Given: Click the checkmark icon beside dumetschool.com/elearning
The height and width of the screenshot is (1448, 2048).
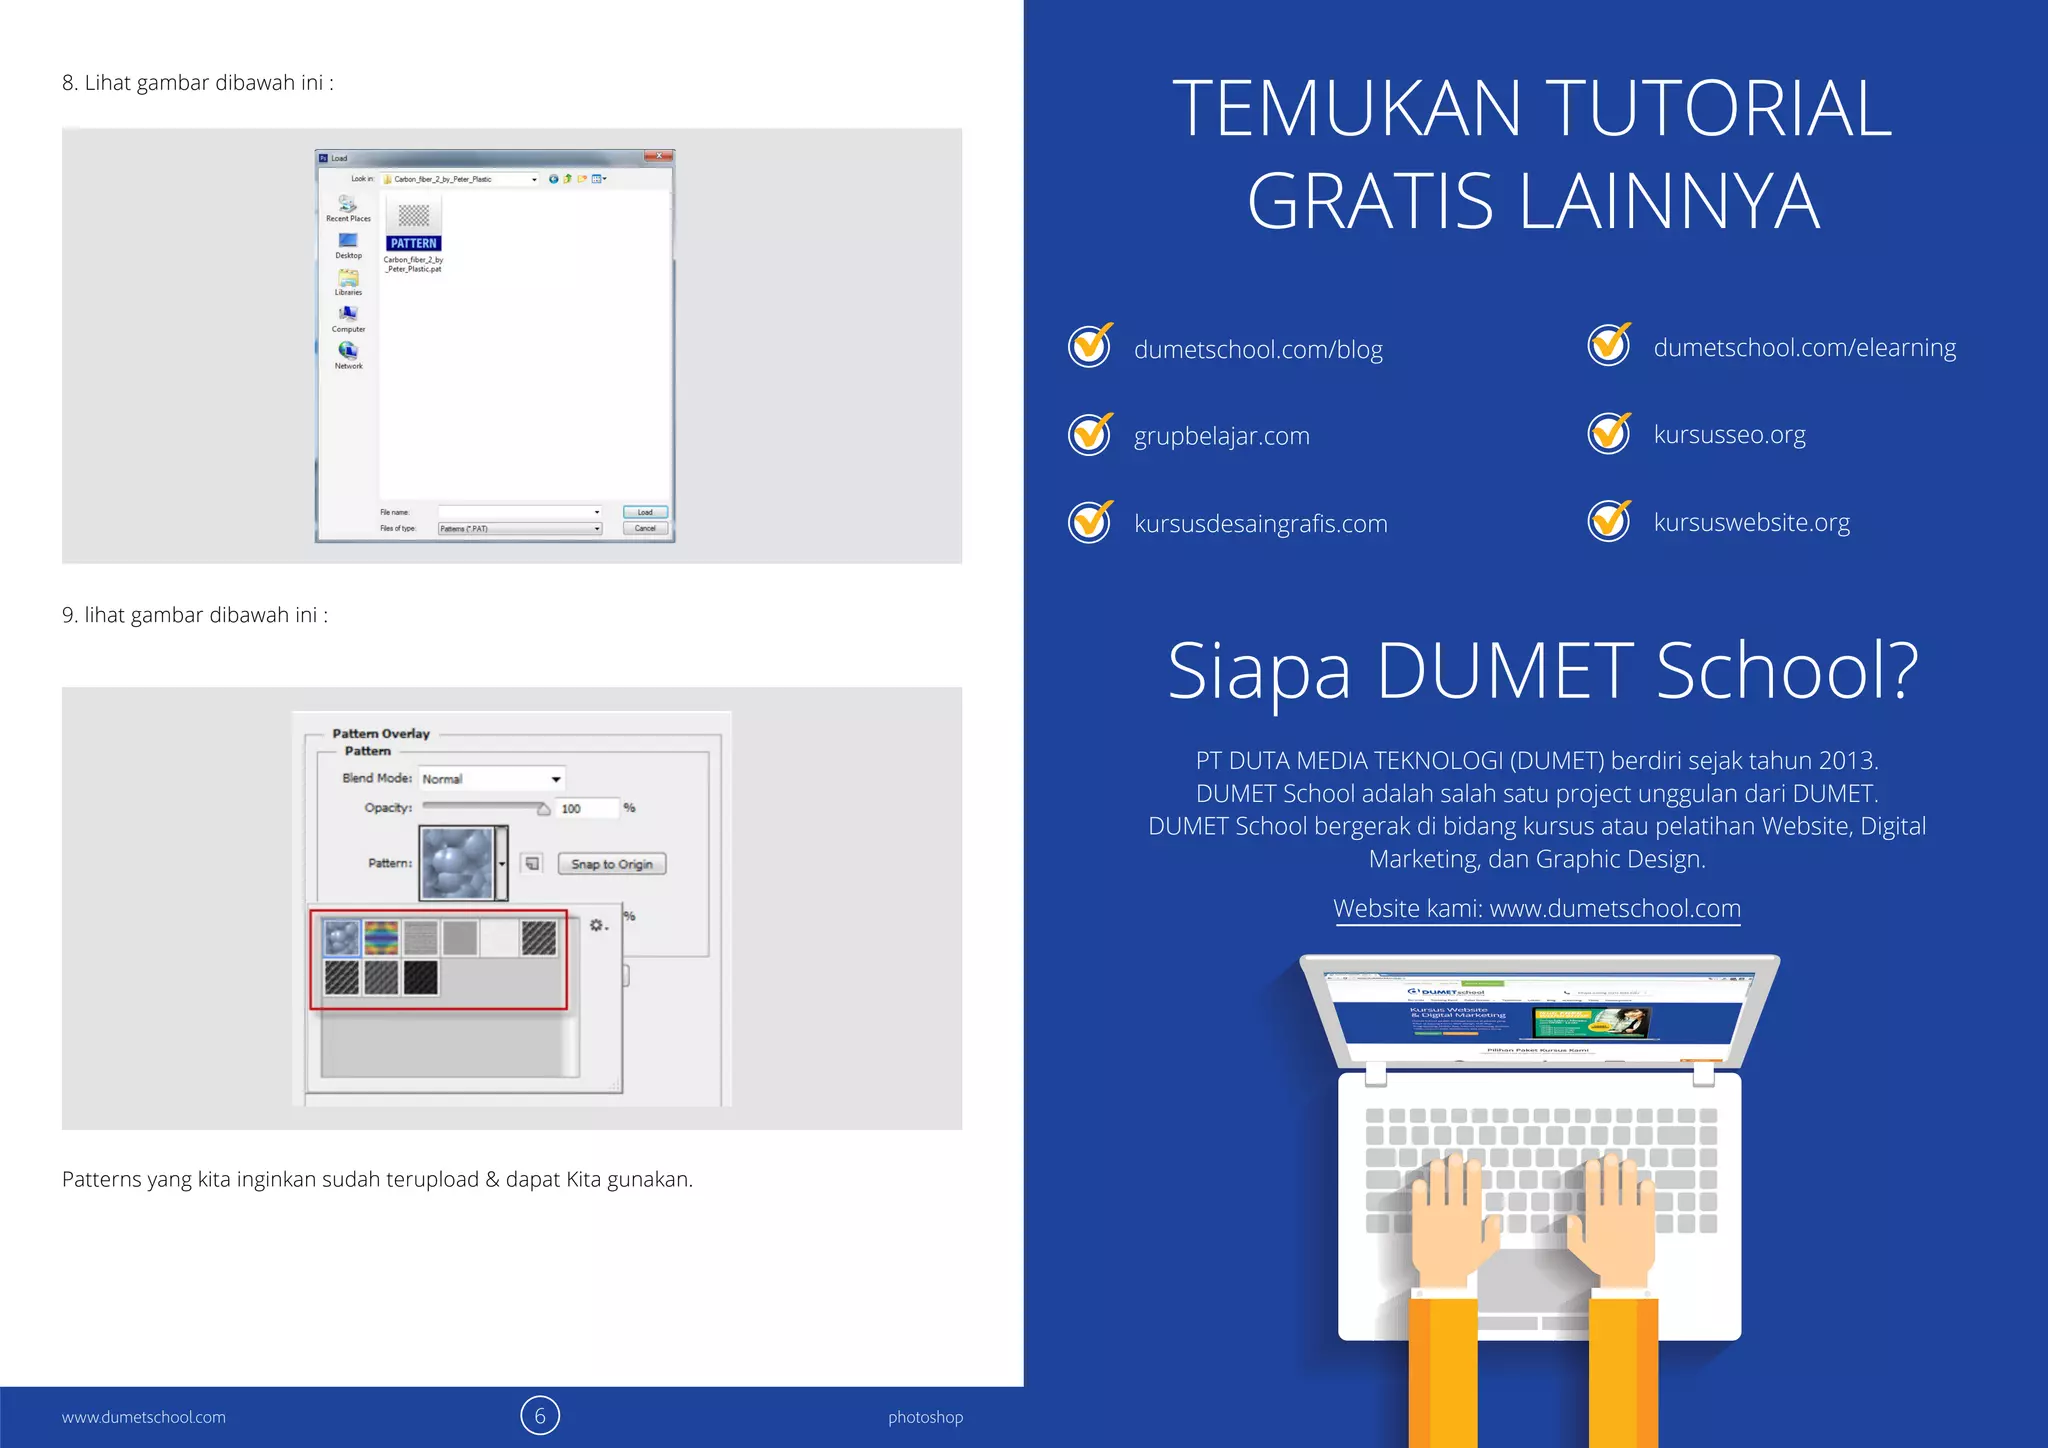Looking at the screenshot, I should click(x=1610, y=344).
